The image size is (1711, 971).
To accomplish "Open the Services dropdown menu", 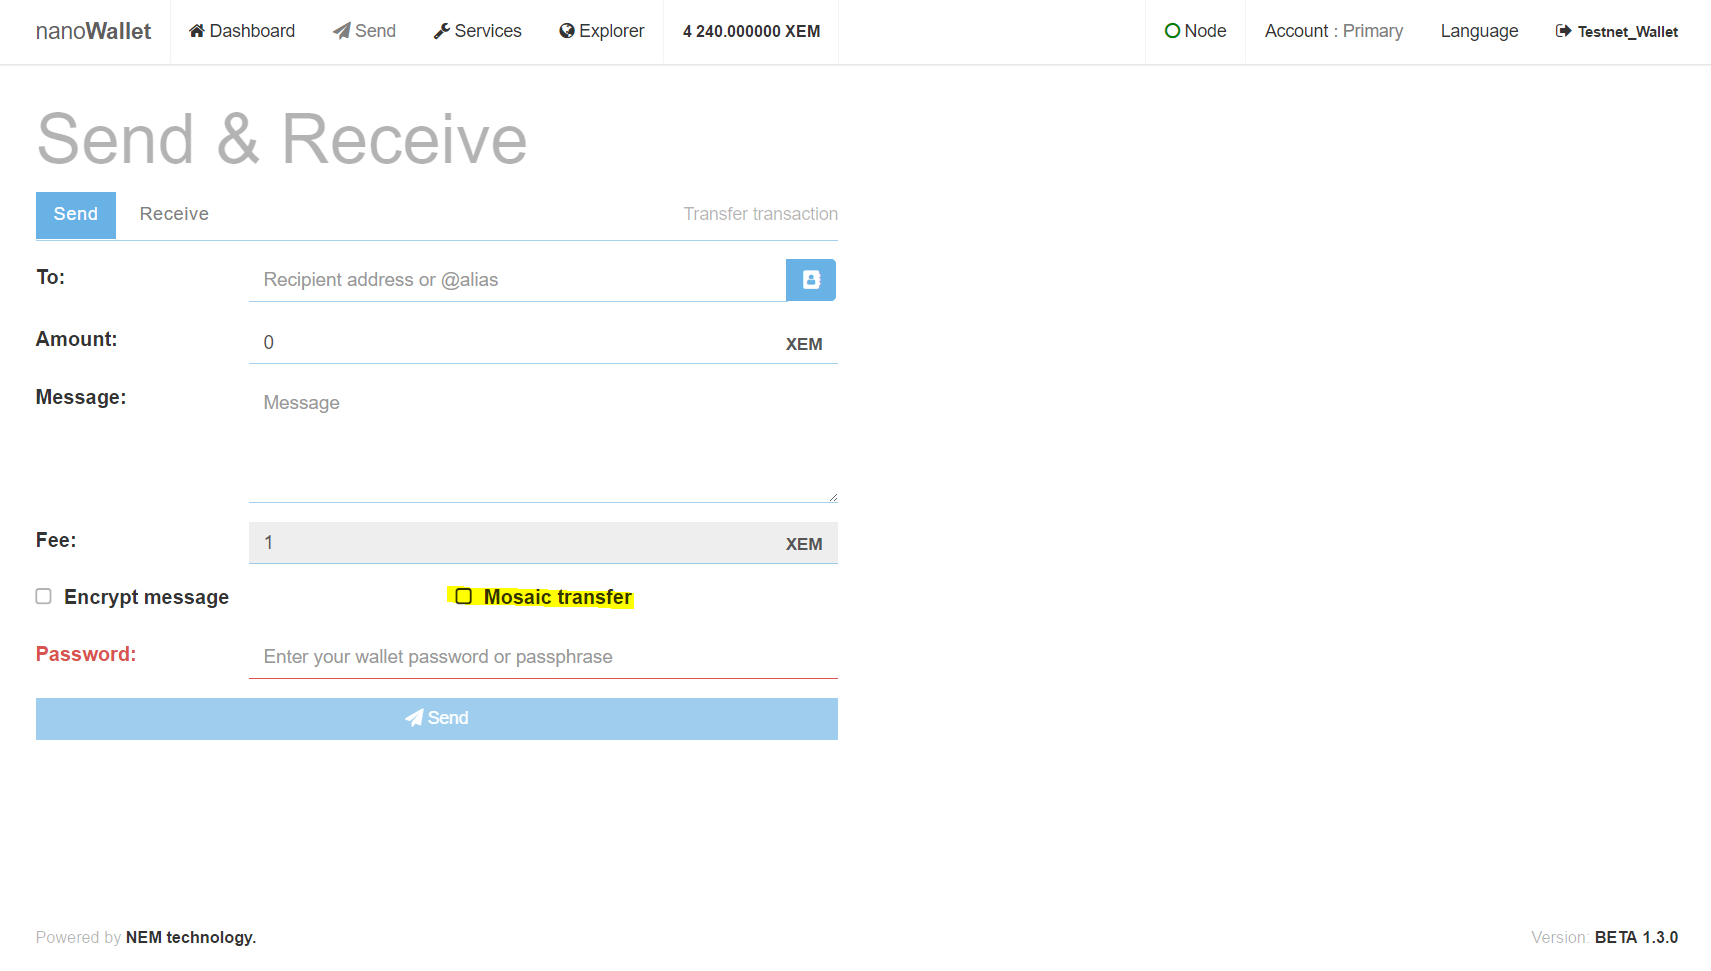I will click(x=477, y=31).
